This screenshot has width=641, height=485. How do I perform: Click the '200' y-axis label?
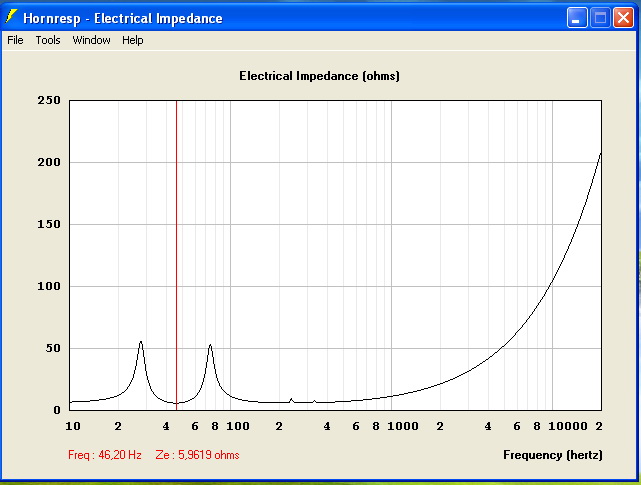click(49, 162)
